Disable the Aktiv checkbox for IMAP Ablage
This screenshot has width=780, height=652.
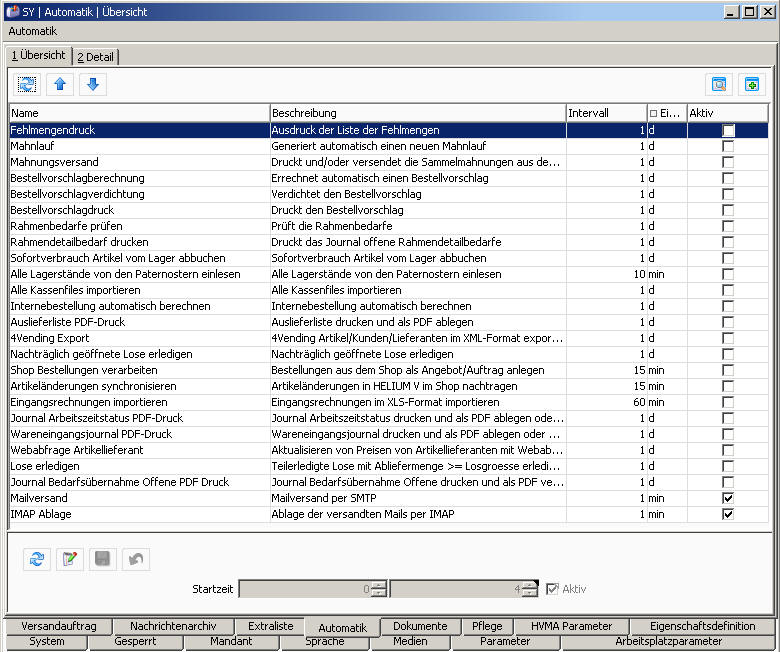[x=728, y=514]
